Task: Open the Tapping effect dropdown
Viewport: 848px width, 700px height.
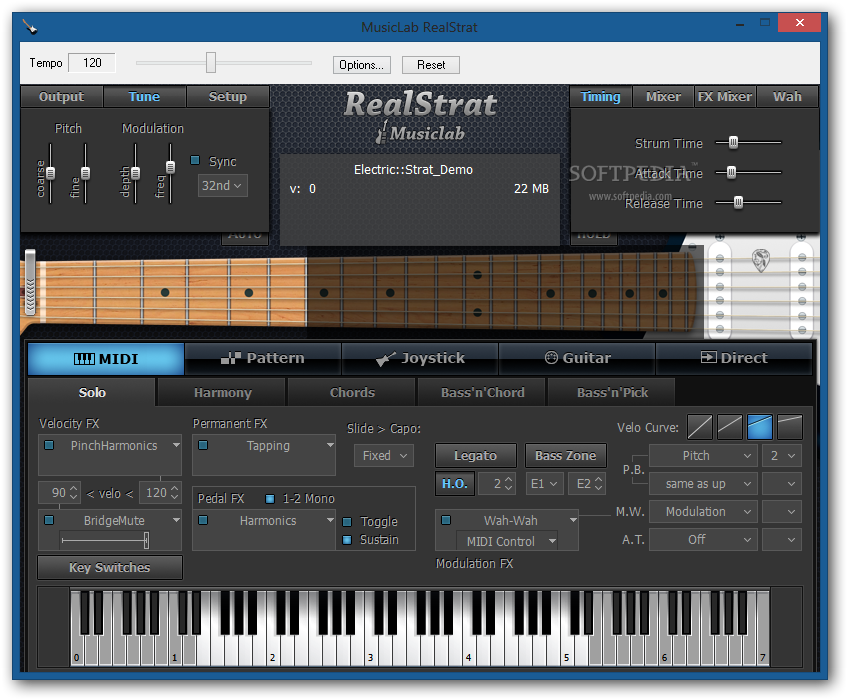Action: pyautogui.click(x=330, y=445)
